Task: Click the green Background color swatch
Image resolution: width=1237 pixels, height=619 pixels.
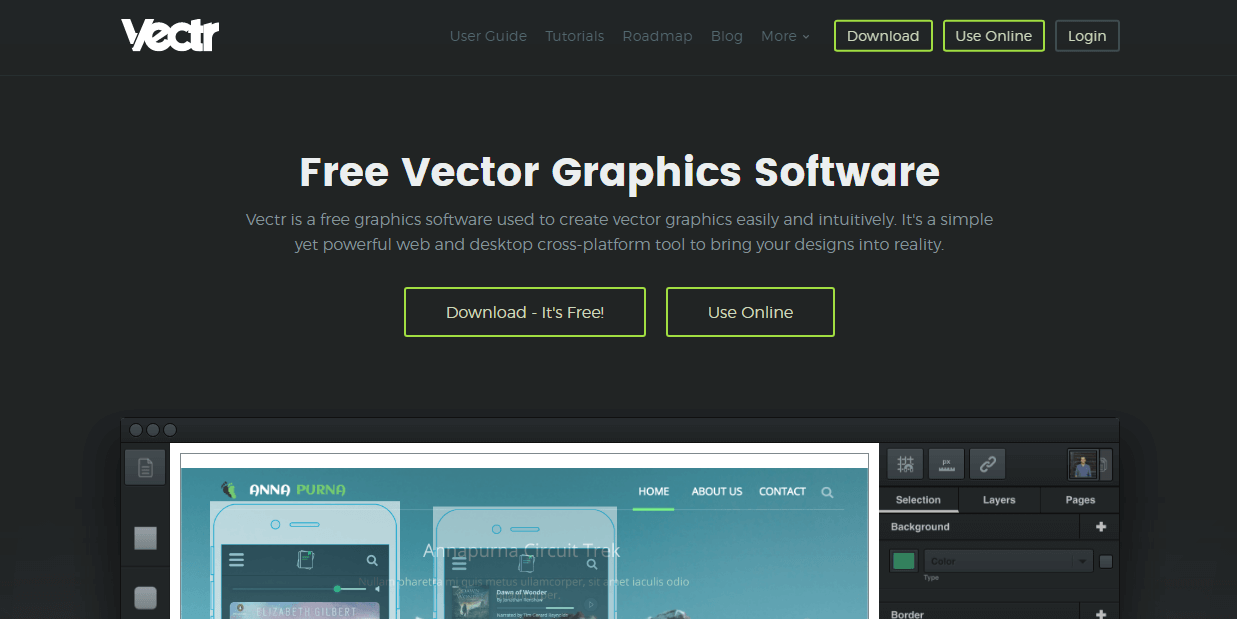Action: click(x=903, y=561)
